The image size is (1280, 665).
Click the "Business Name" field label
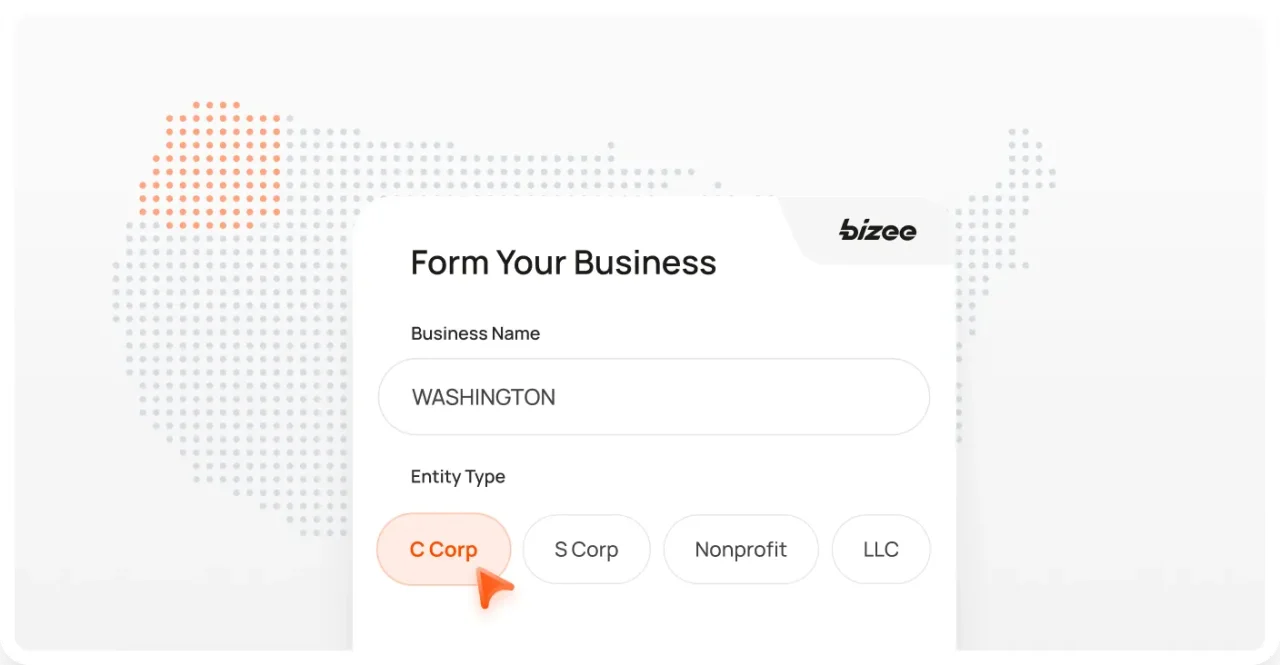[475, 334]
